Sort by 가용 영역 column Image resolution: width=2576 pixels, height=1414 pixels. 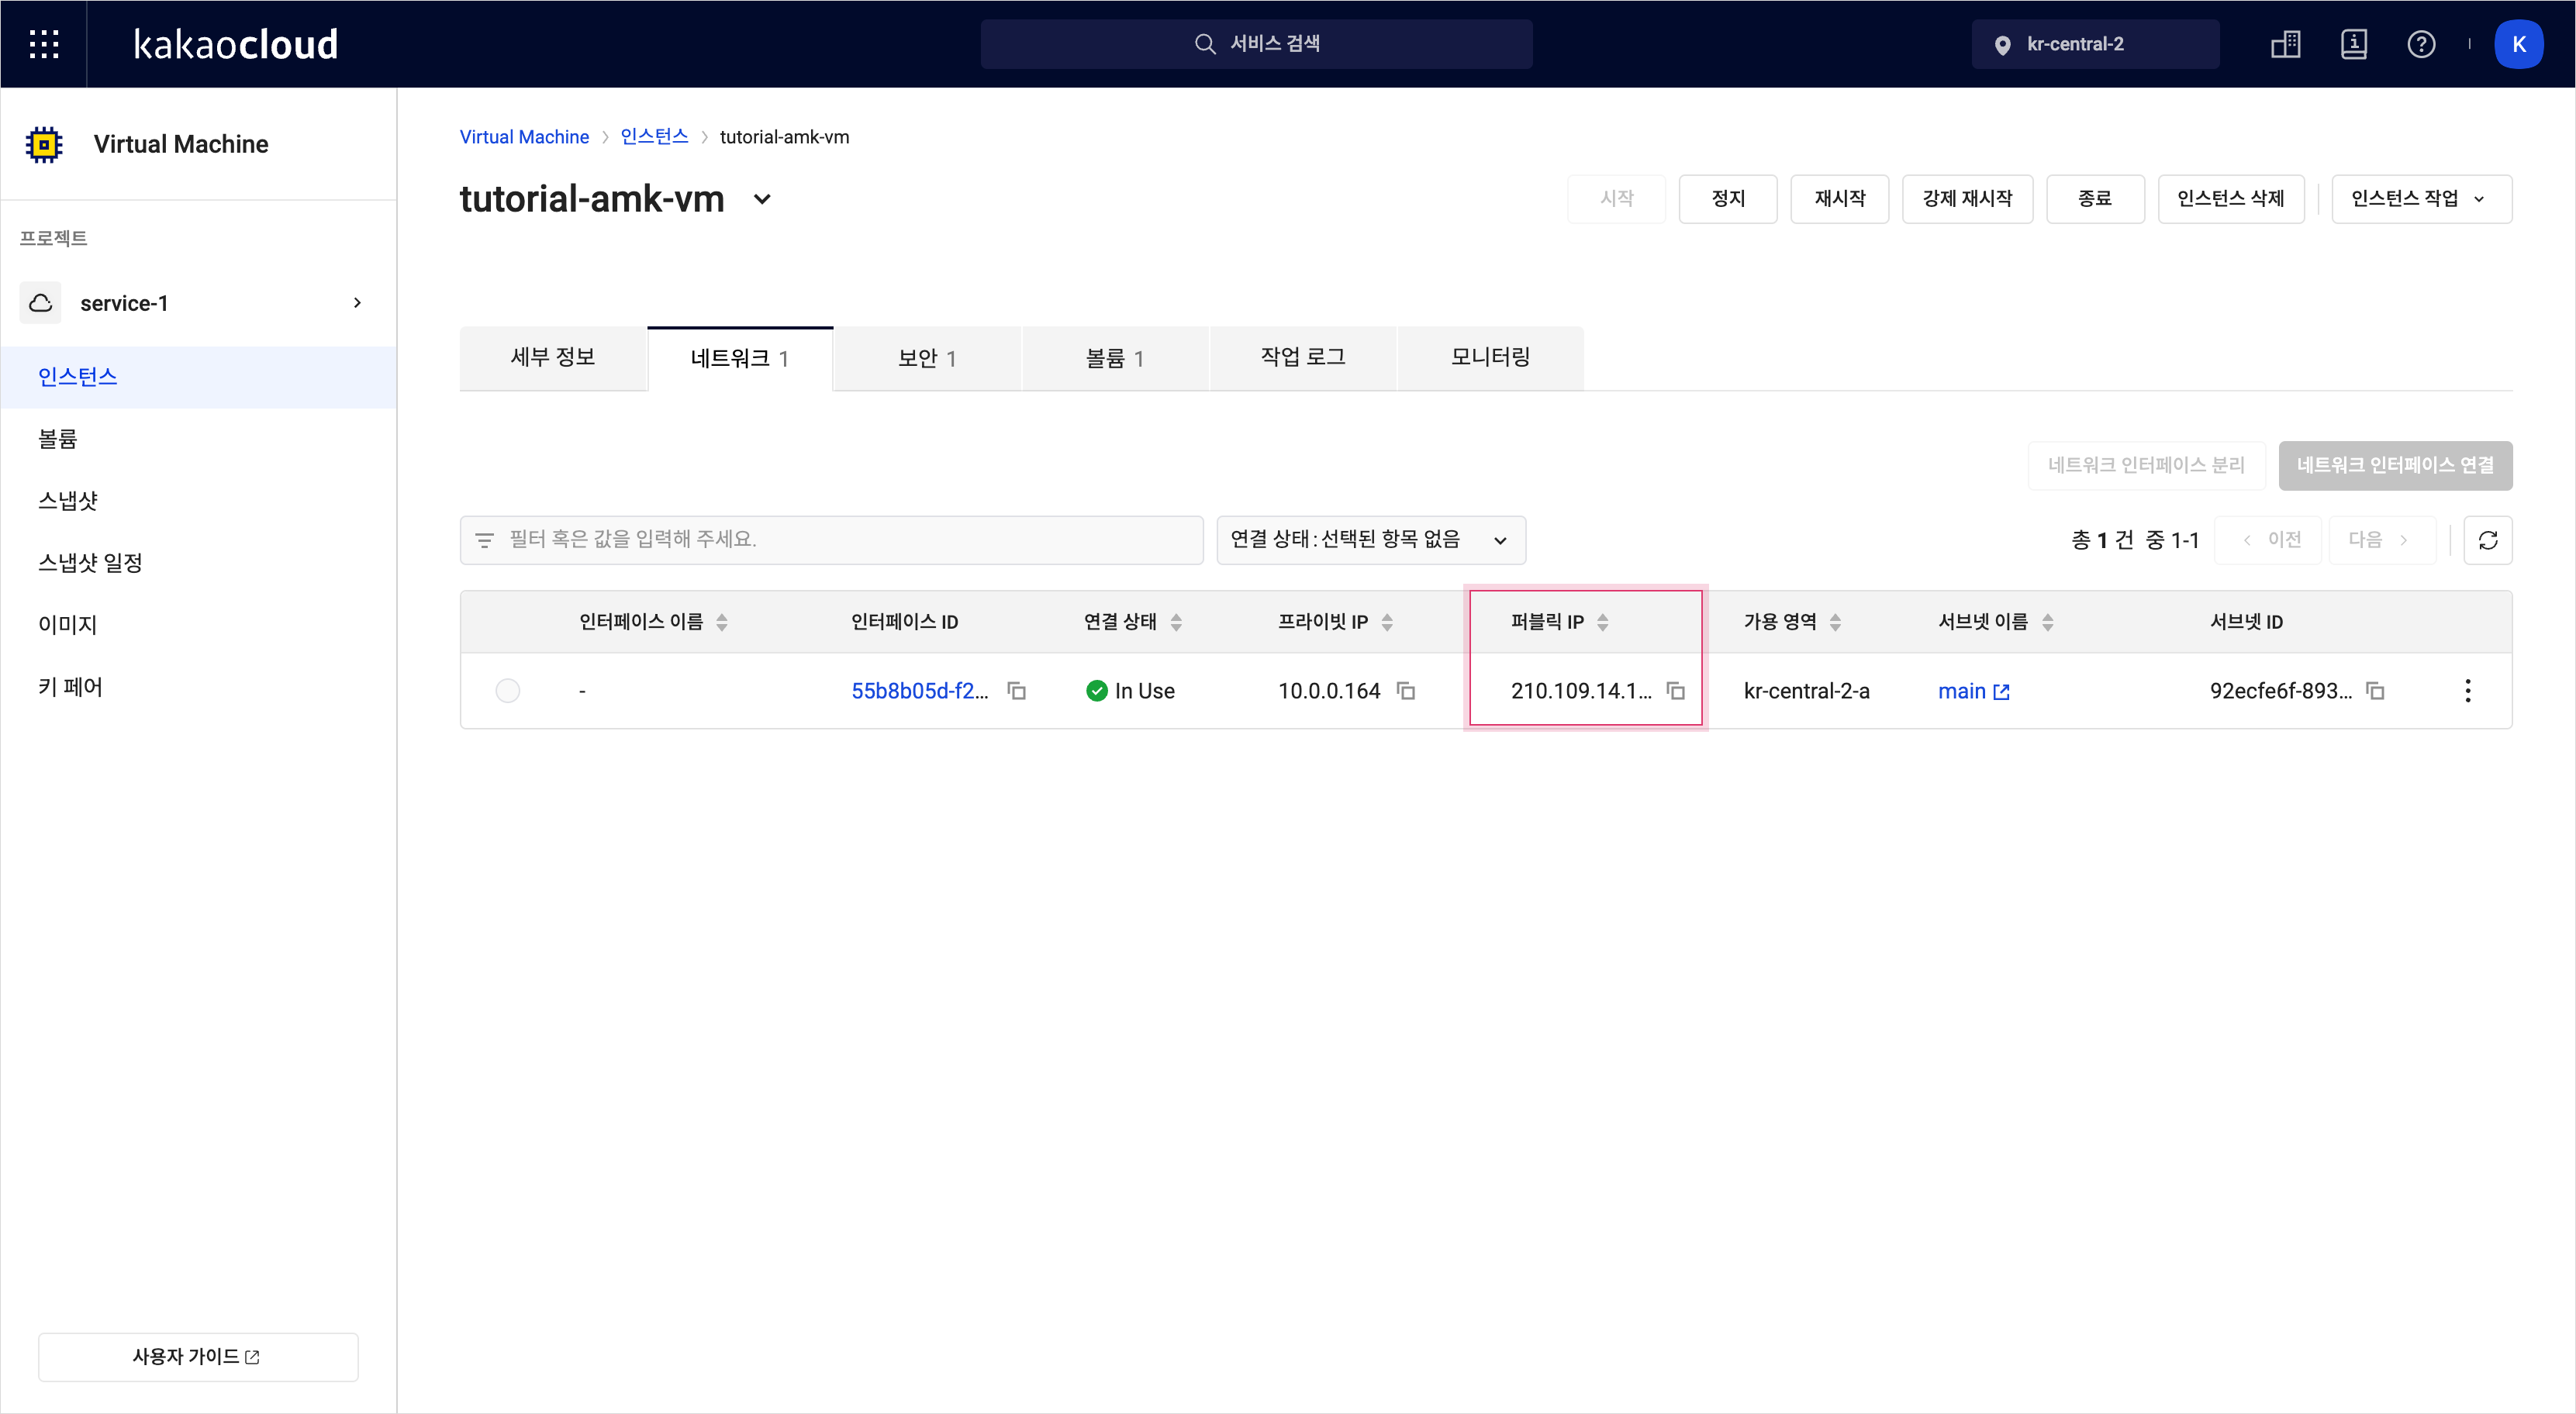coord(1835,622)
